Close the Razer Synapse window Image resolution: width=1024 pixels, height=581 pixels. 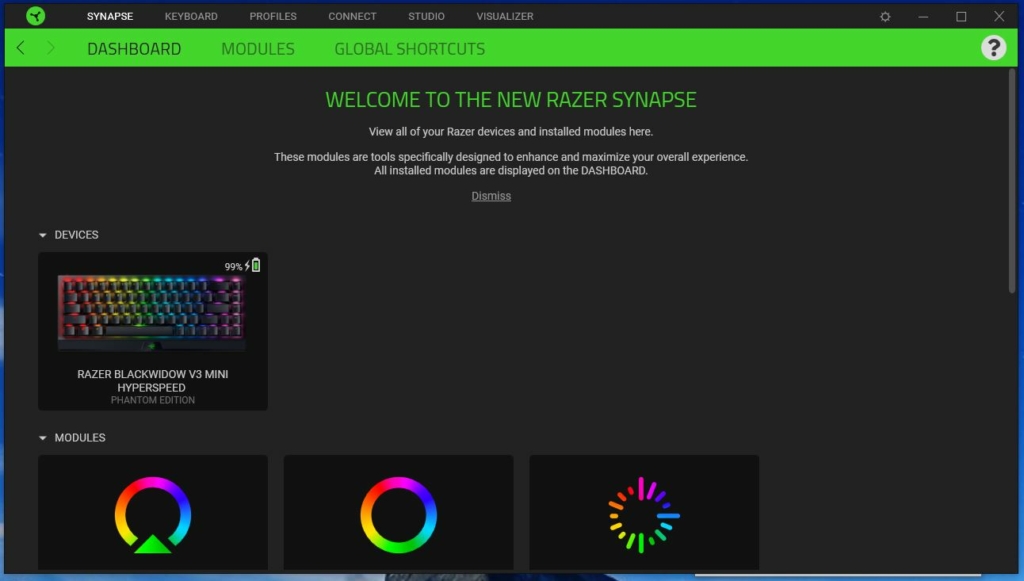click(x=999, y=16)
